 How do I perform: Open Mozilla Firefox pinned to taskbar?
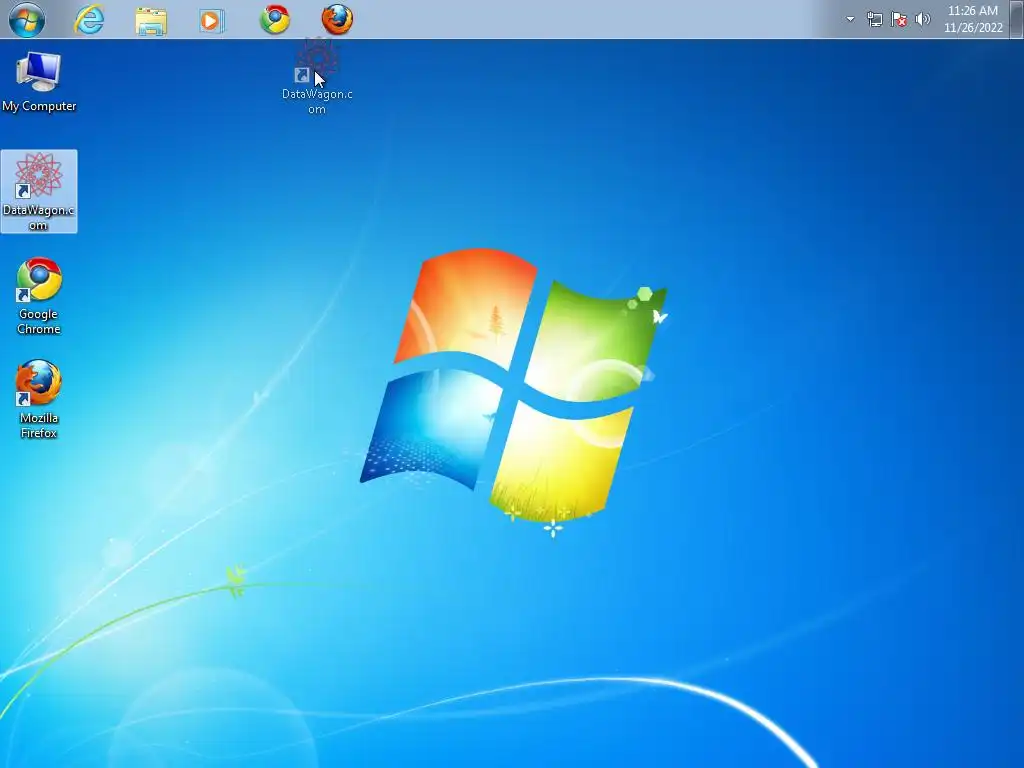(337, 20)
